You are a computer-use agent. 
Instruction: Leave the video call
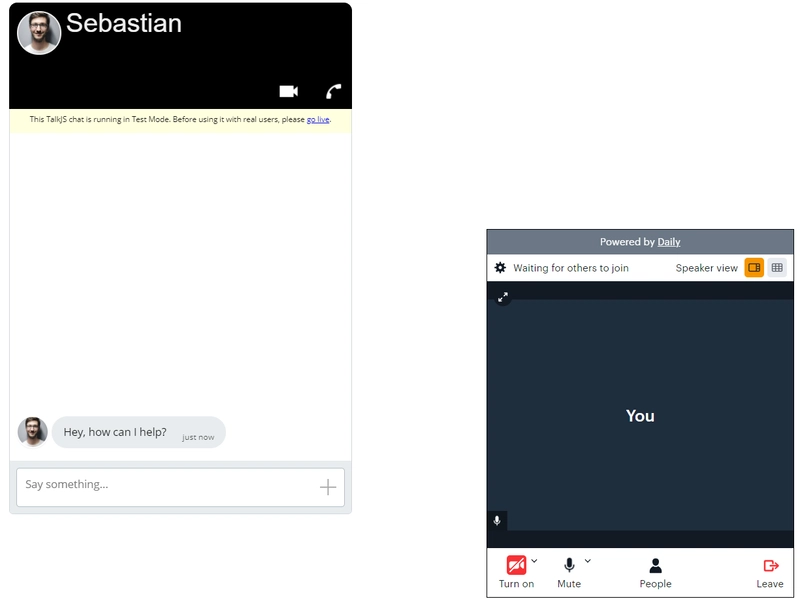tap(769, 572)
